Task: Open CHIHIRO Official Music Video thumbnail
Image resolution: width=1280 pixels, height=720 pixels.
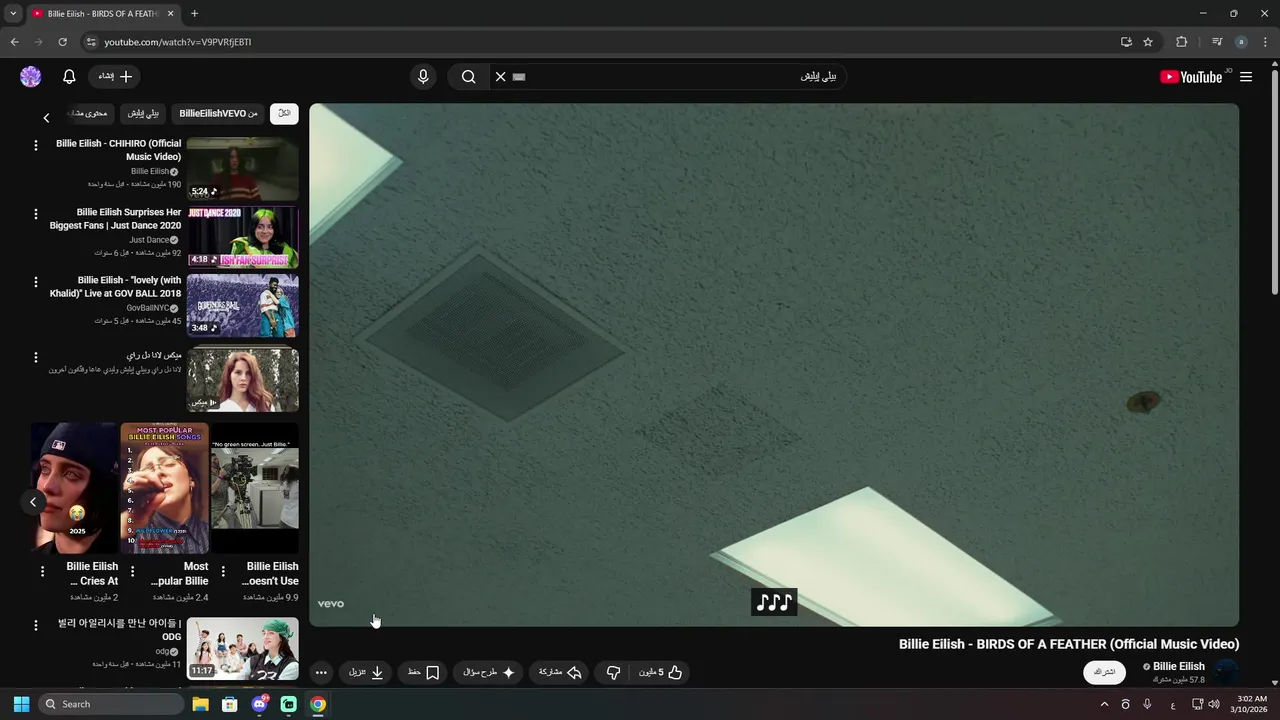Action: (x=242, y=169)
